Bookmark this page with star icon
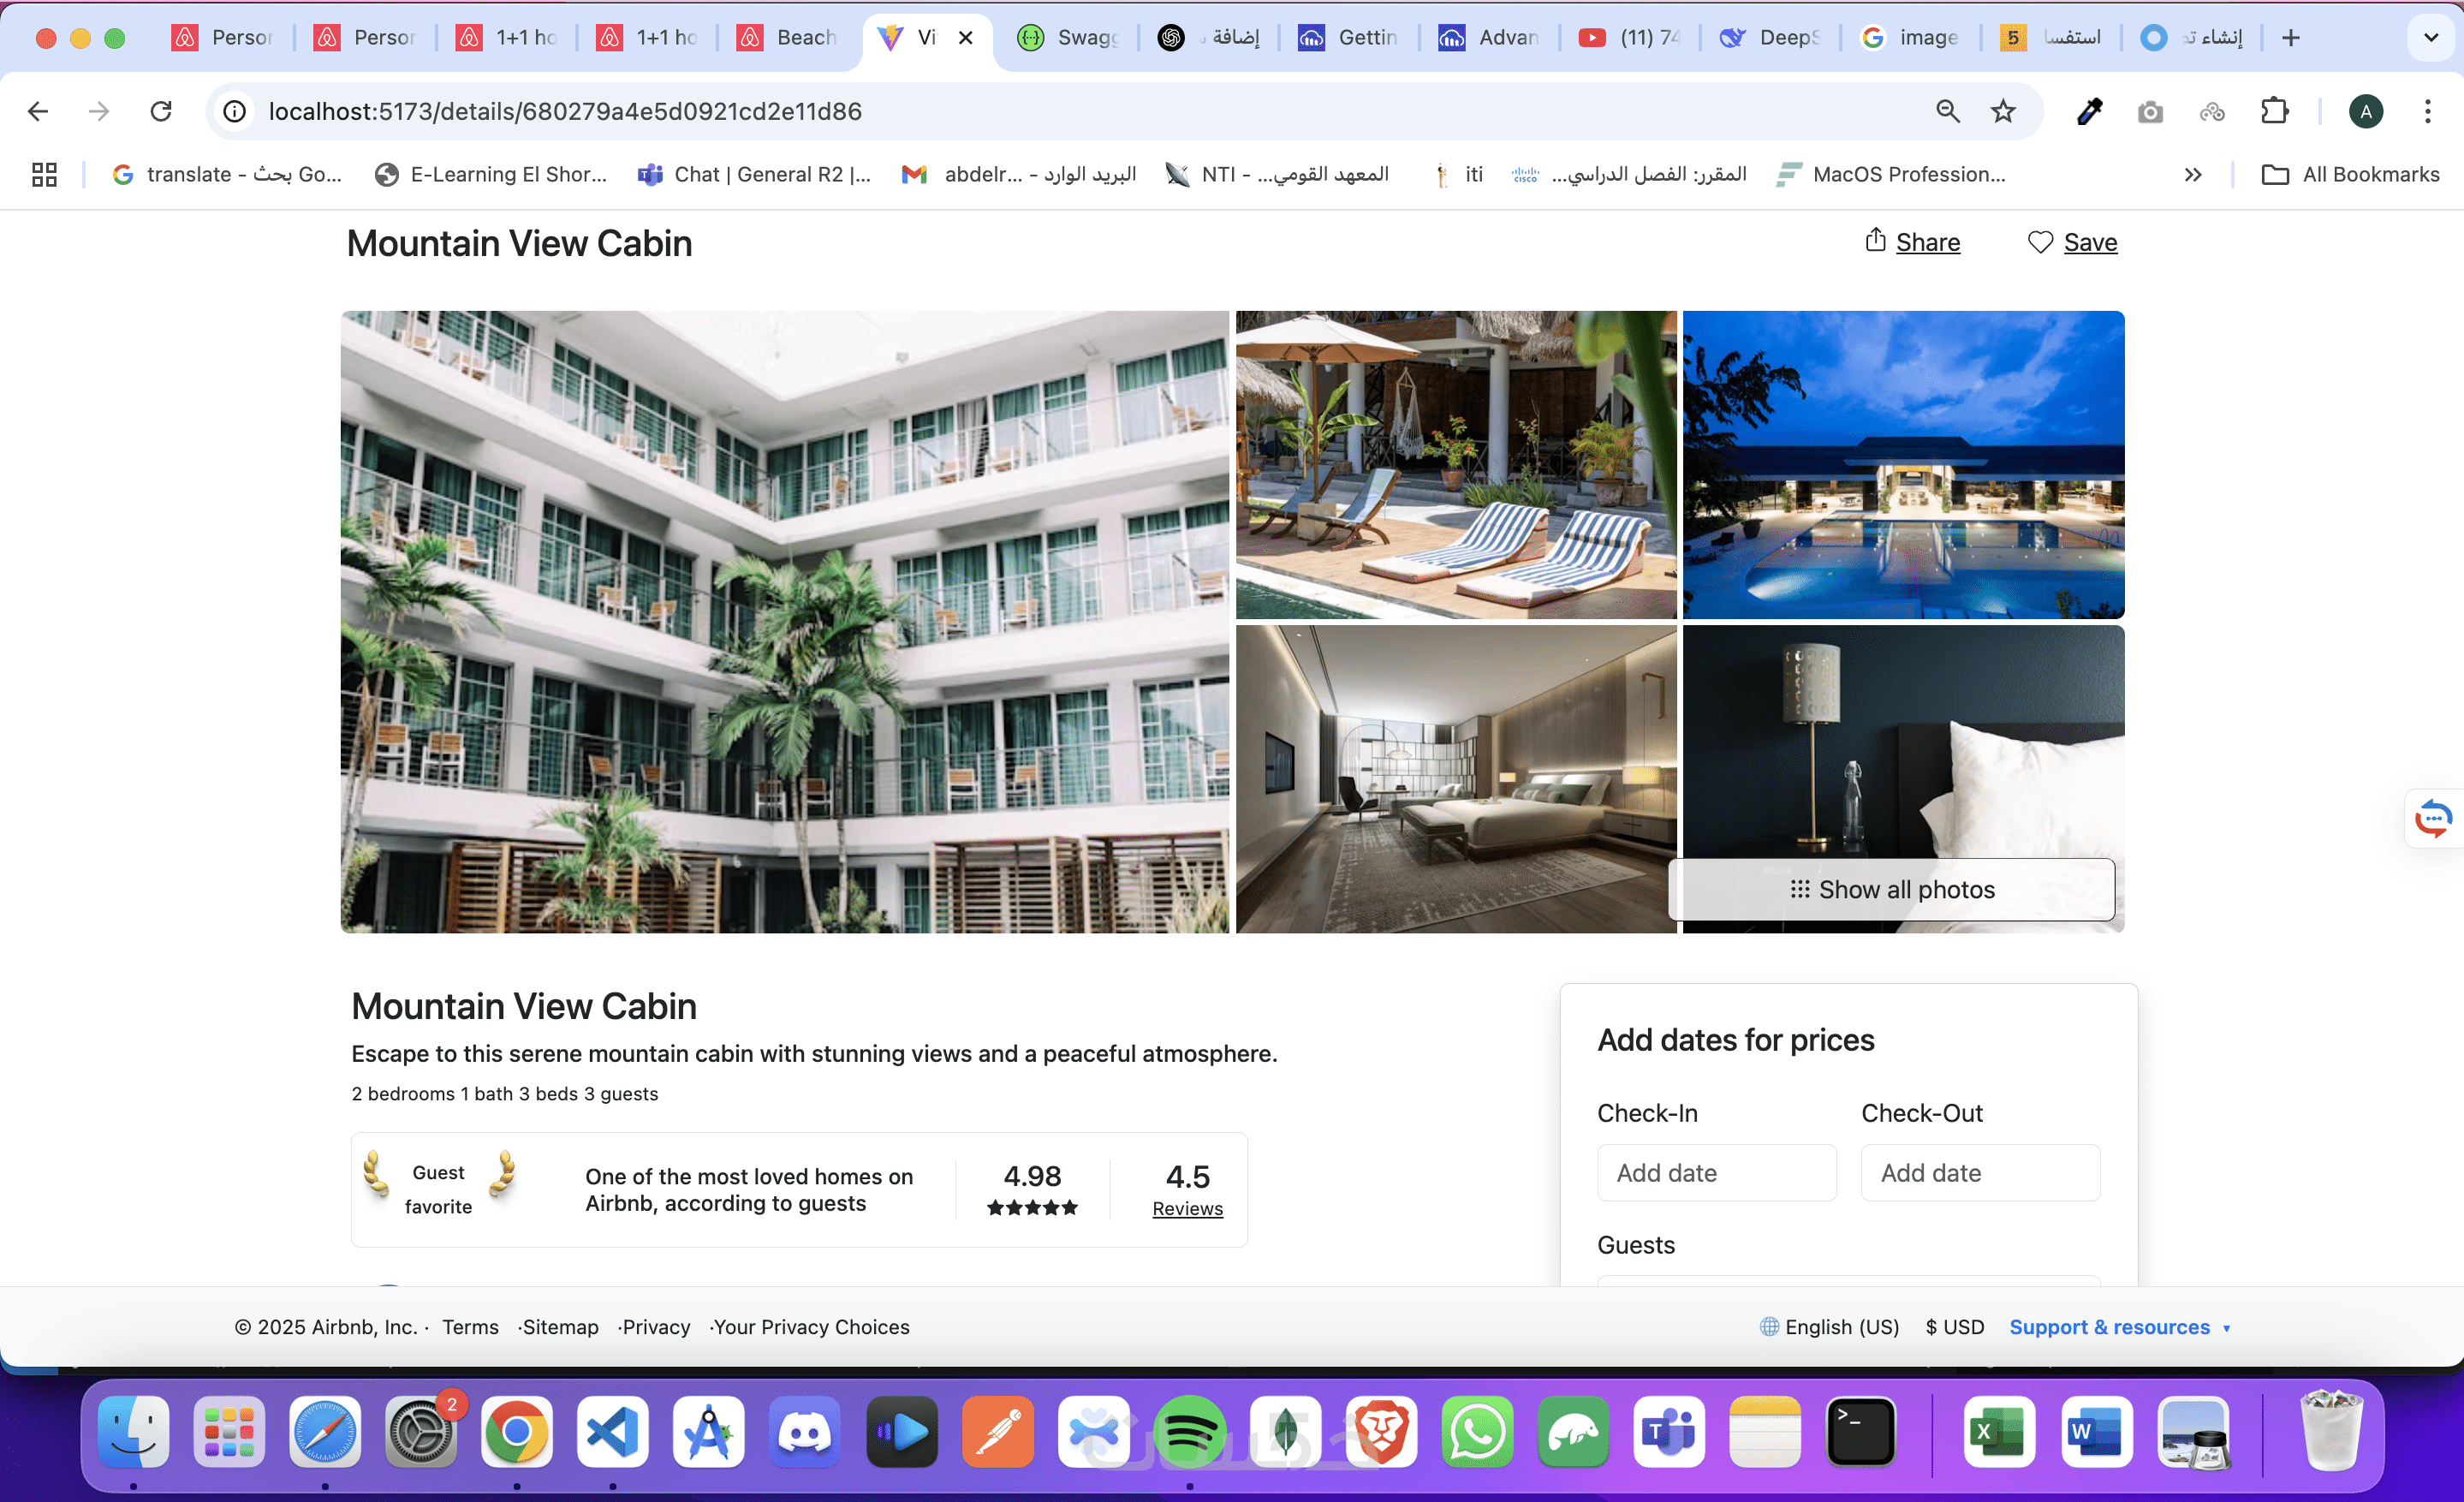Image resolution: width=2464 pixels, height=1502 pixels. (2003, 111)
